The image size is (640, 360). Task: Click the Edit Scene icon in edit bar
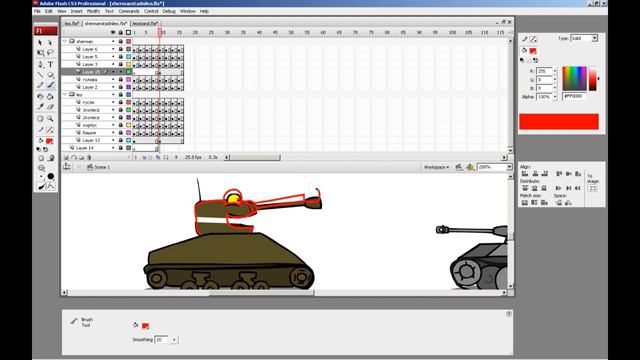tap(459, 167)
